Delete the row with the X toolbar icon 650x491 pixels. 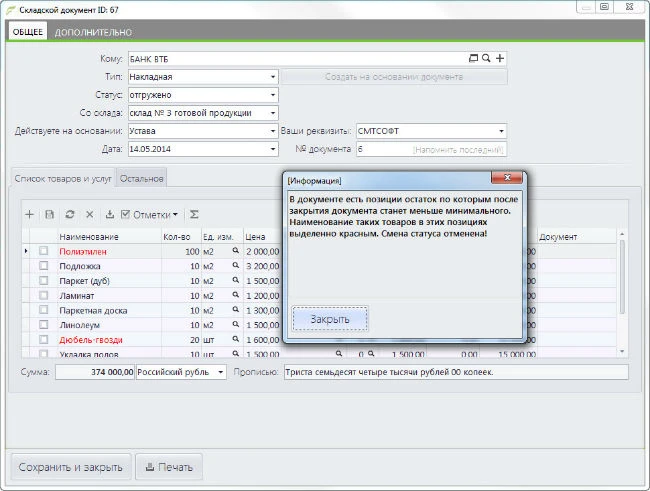tap(89, 214)
